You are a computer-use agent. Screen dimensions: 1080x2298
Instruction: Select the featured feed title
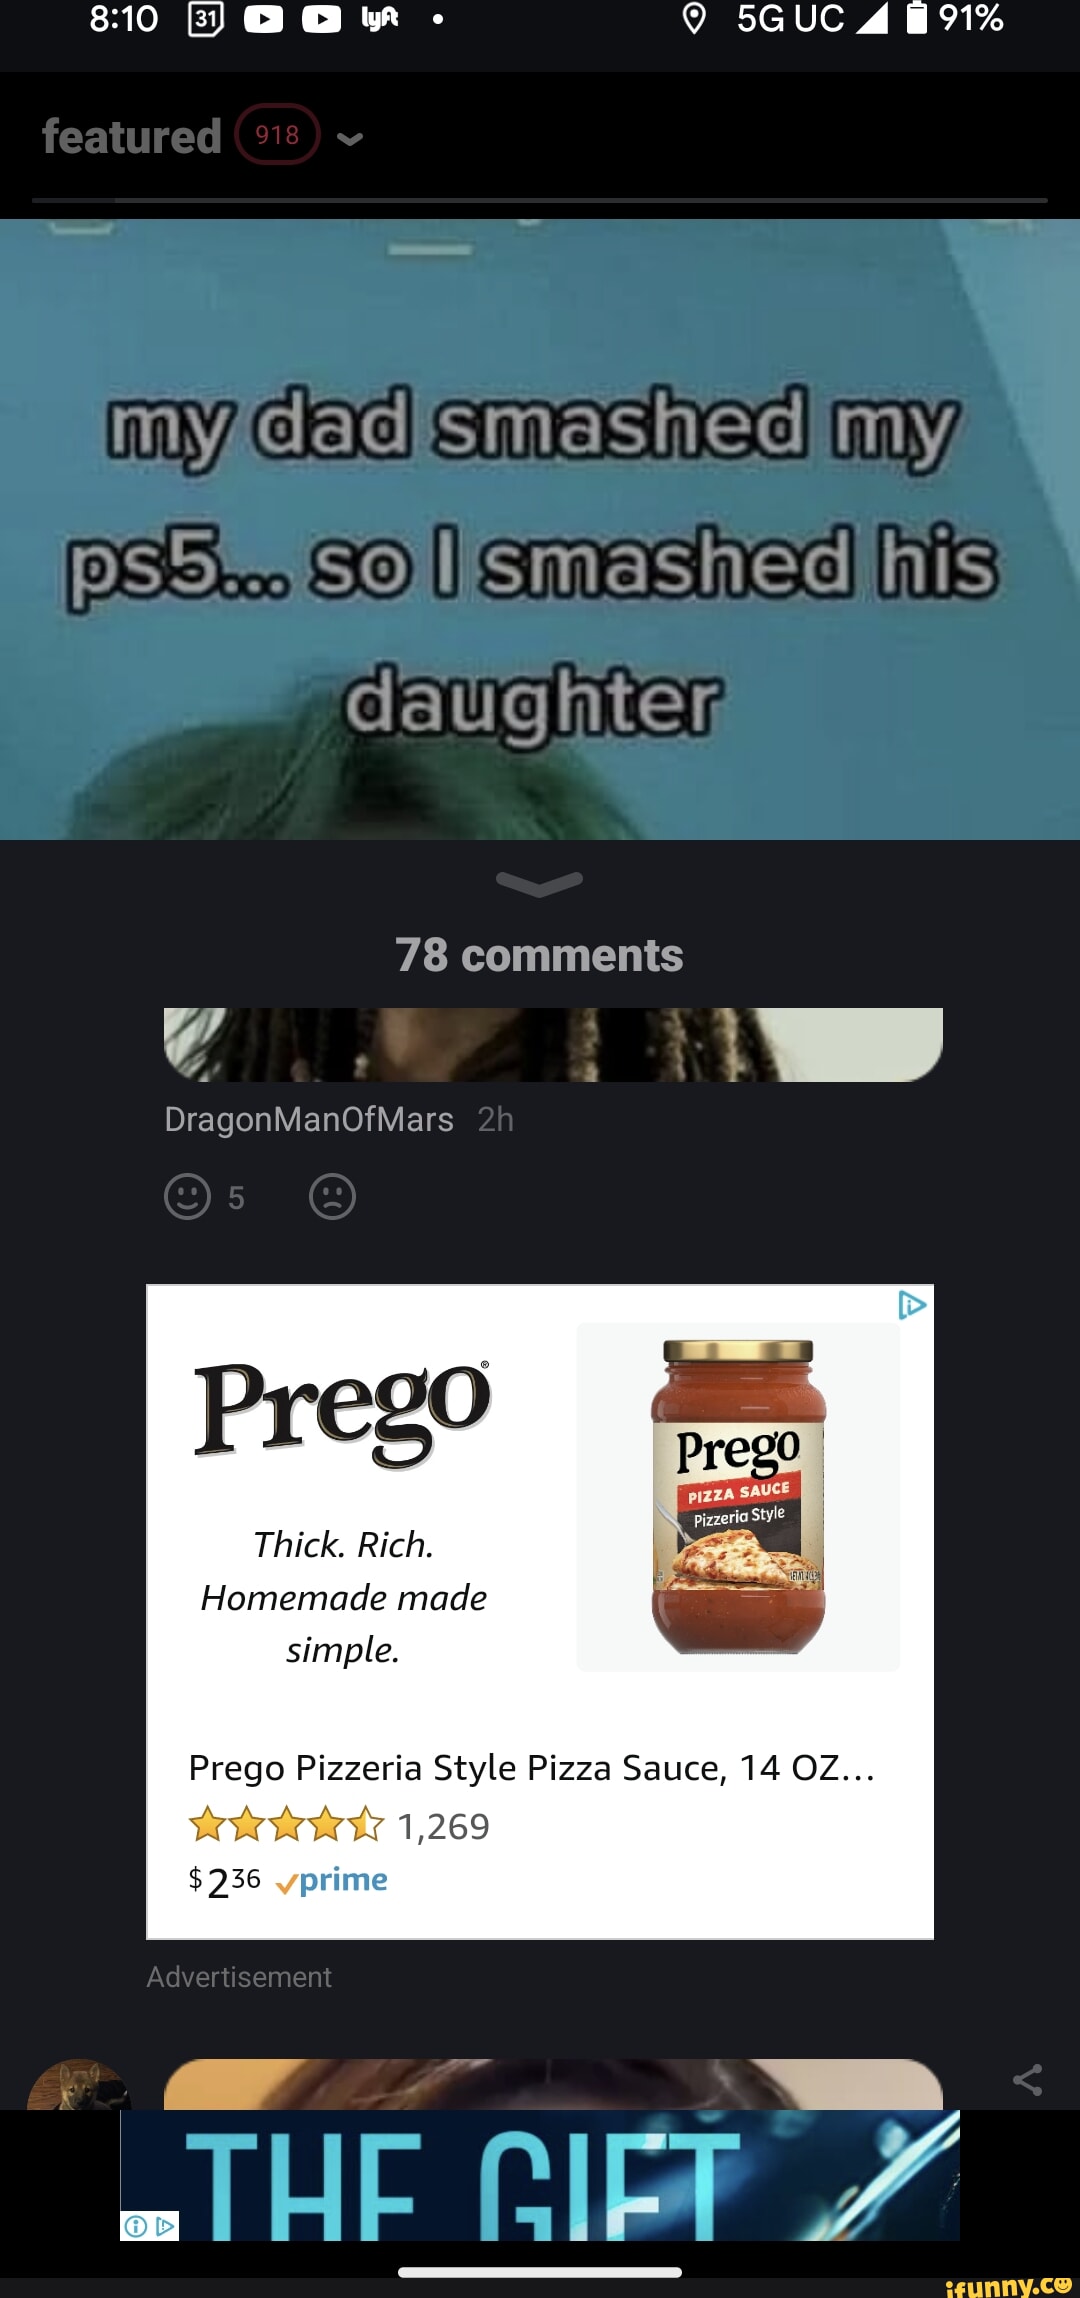click(x=131, y=136)
